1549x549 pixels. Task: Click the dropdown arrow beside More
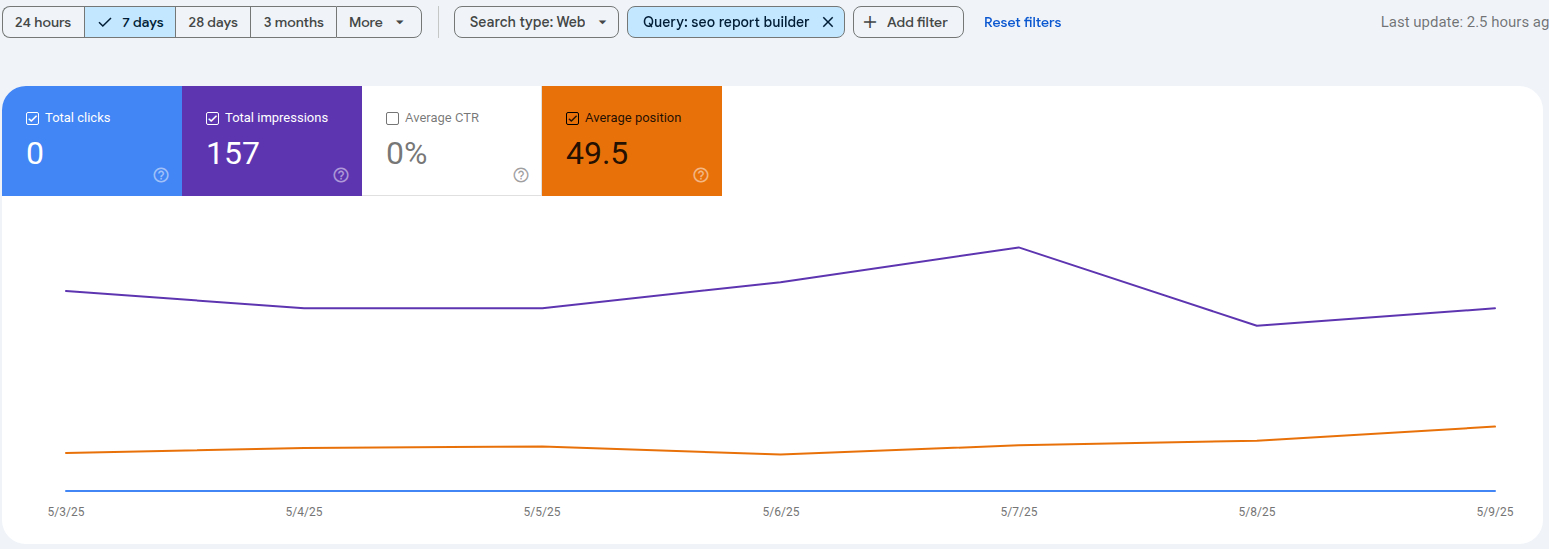pyautogui.click(x=400, y=22)
